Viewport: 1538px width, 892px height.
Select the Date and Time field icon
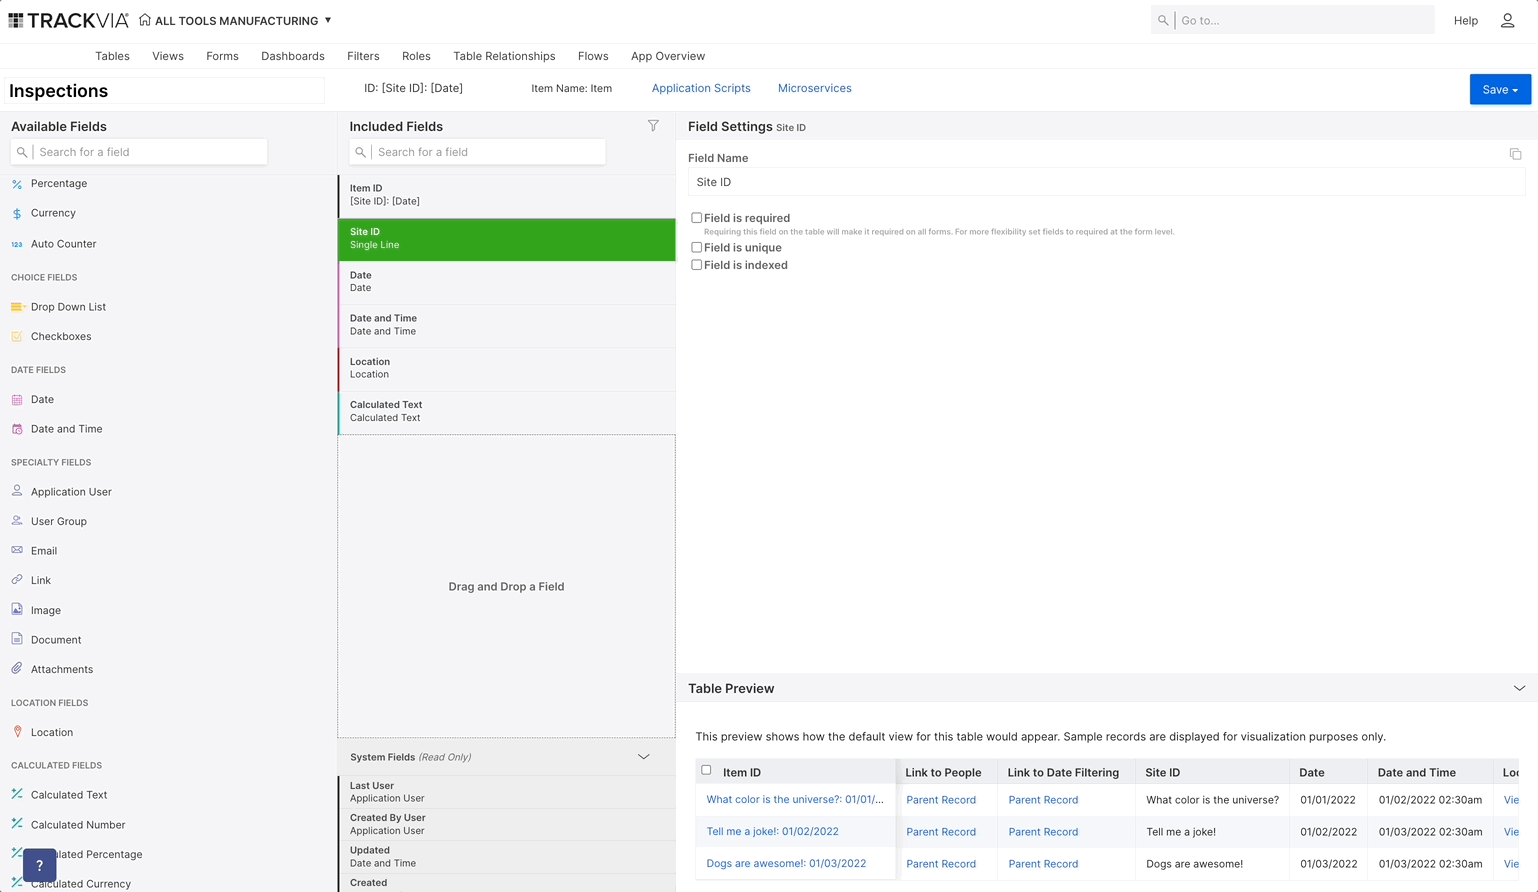pos(17,428)
